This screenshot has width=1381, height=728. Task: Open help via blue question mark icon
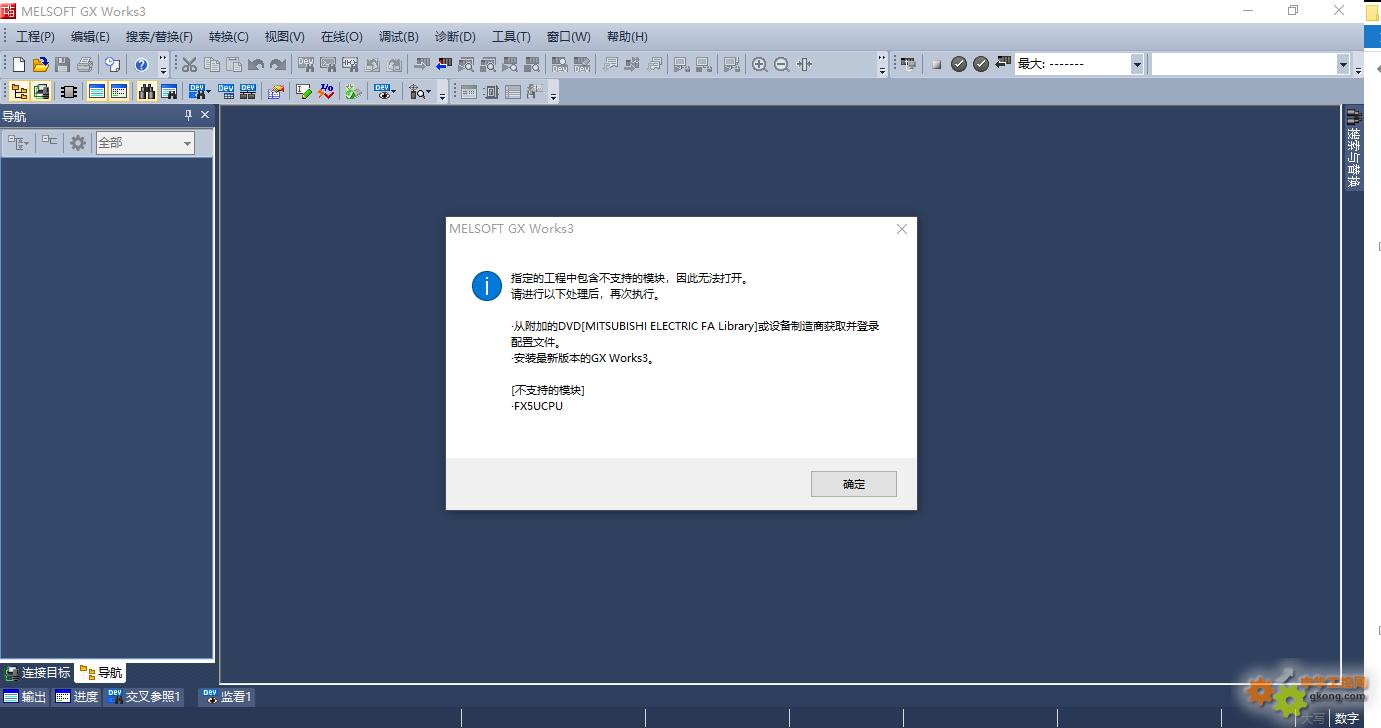[x=141, y=64]
